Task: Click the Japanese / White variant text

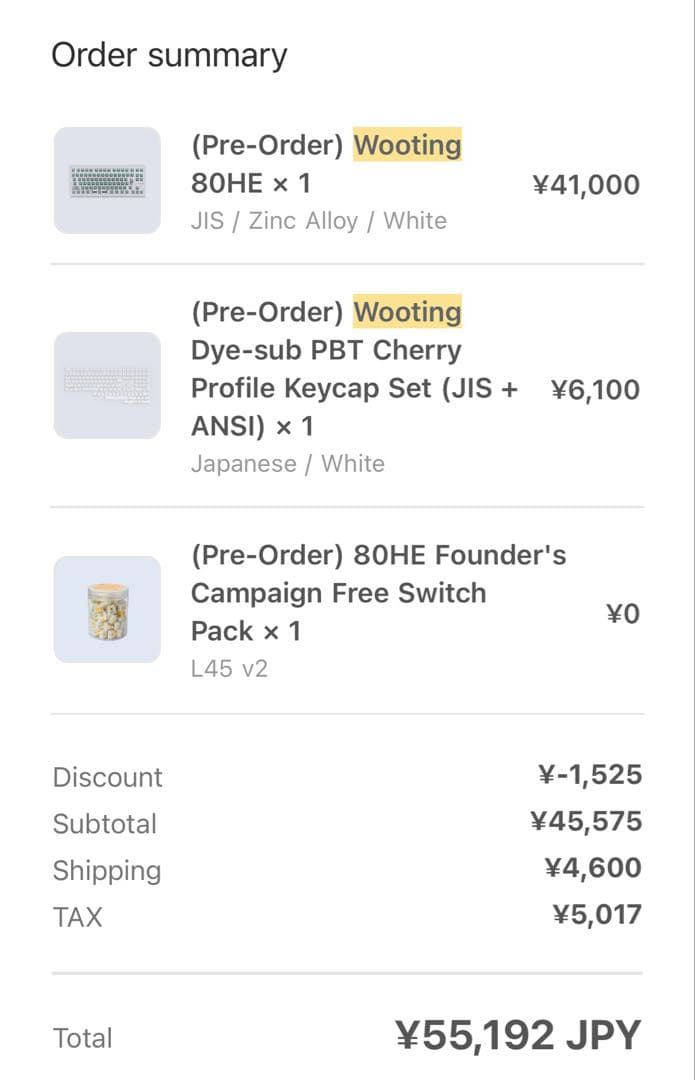Action: (287, 464)
